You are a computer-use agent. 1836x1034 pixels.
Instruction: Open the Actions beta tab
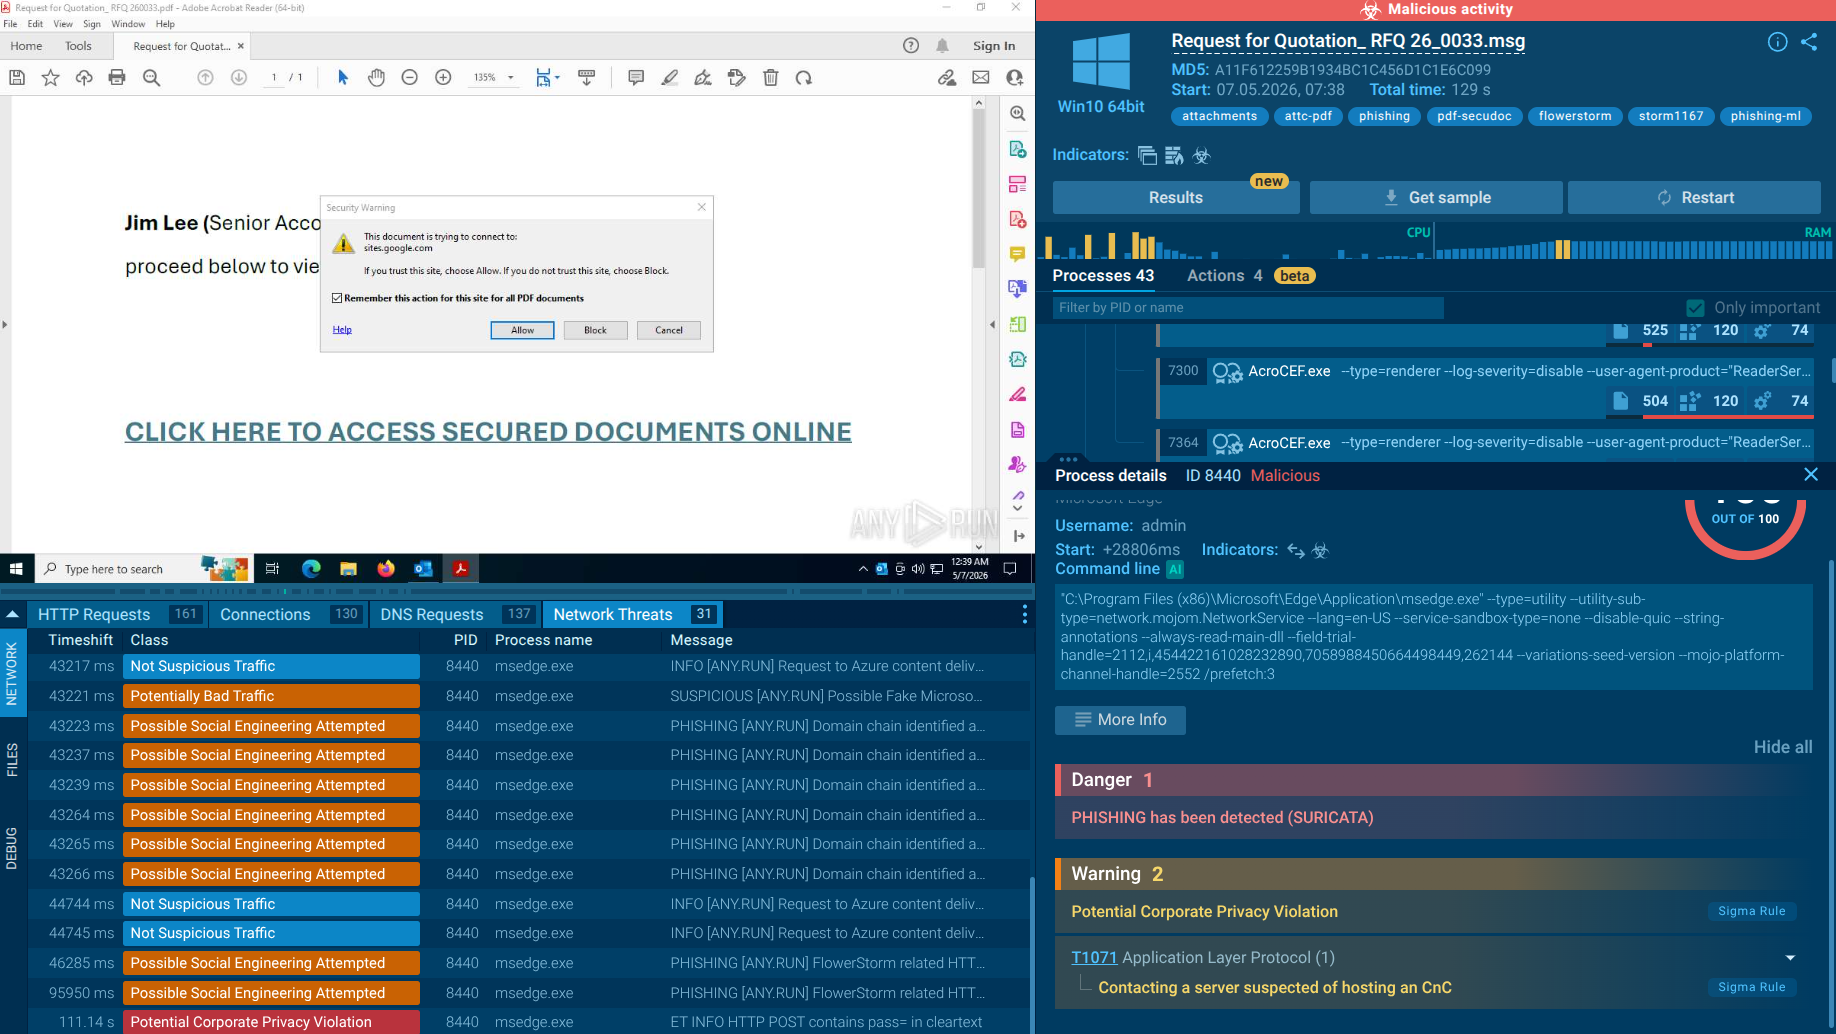(1250, 276)
